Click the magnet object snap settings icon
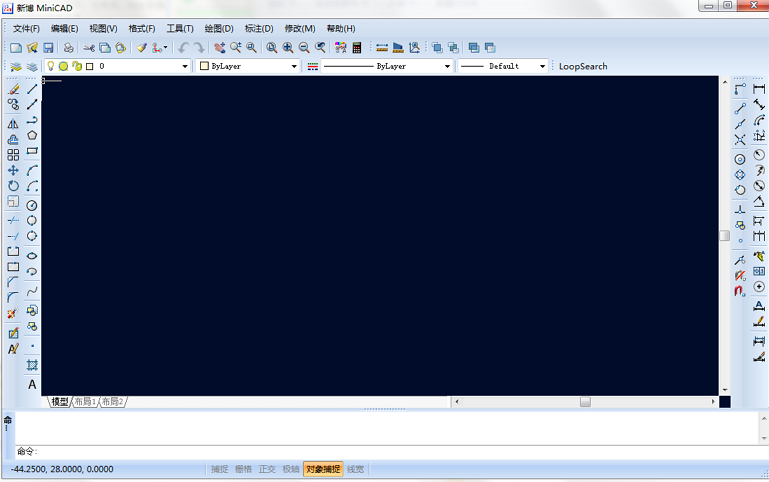This screenshot has height=482, width=769. pos(740,291)
